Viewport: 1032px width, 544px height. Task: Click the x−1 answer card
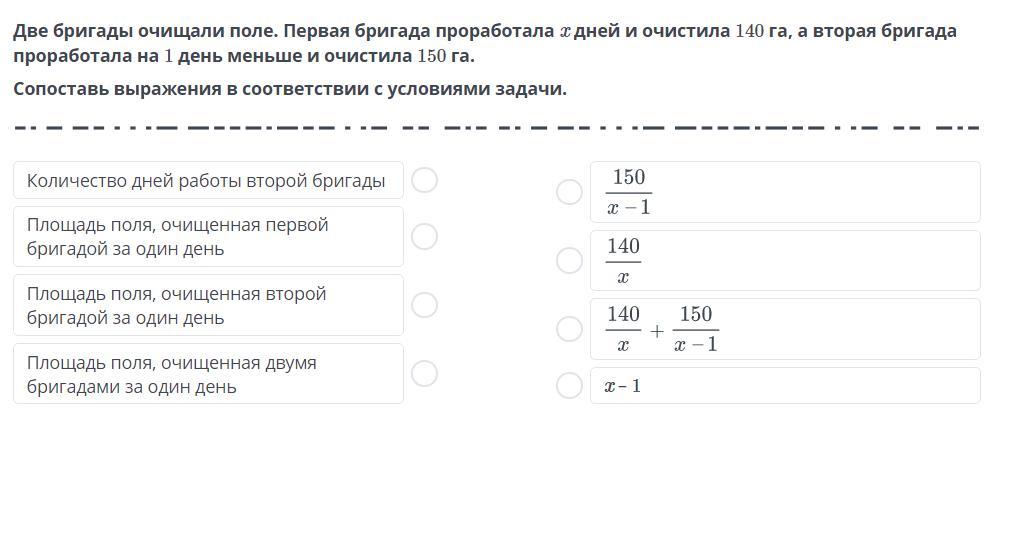(x=785, y=385)
